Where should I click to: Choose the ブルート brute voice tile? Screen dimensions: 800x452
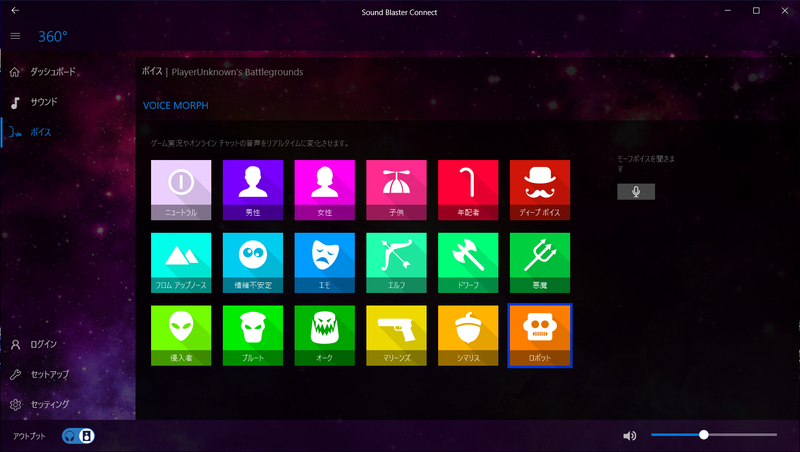(253, 335)
